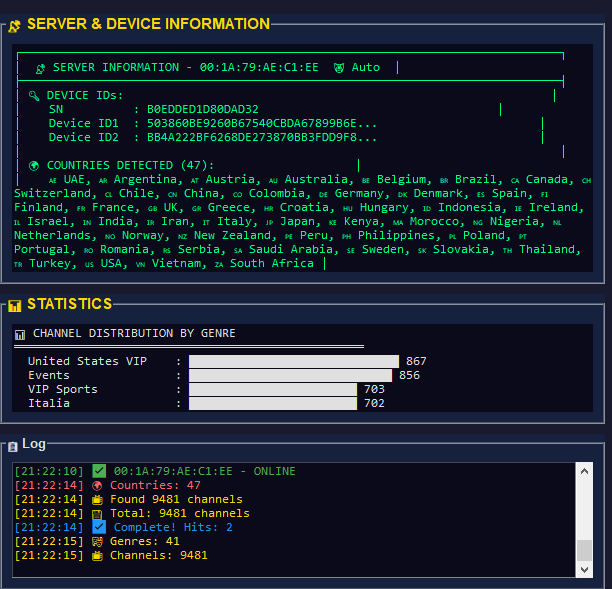Click the Log panel clipboard icon

coord(13,447)
